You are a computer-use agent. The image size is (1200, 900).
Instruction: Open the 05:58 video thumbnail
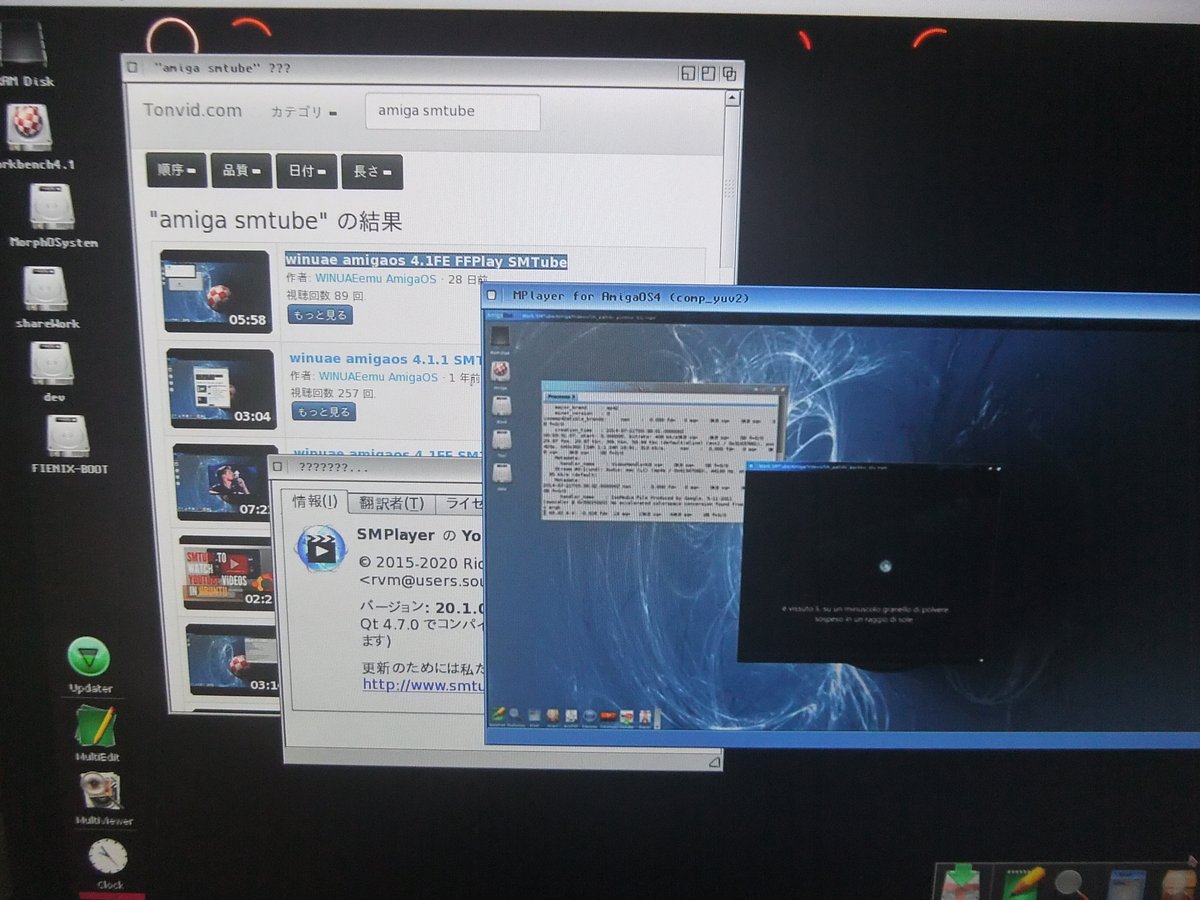tap(216, 291)
